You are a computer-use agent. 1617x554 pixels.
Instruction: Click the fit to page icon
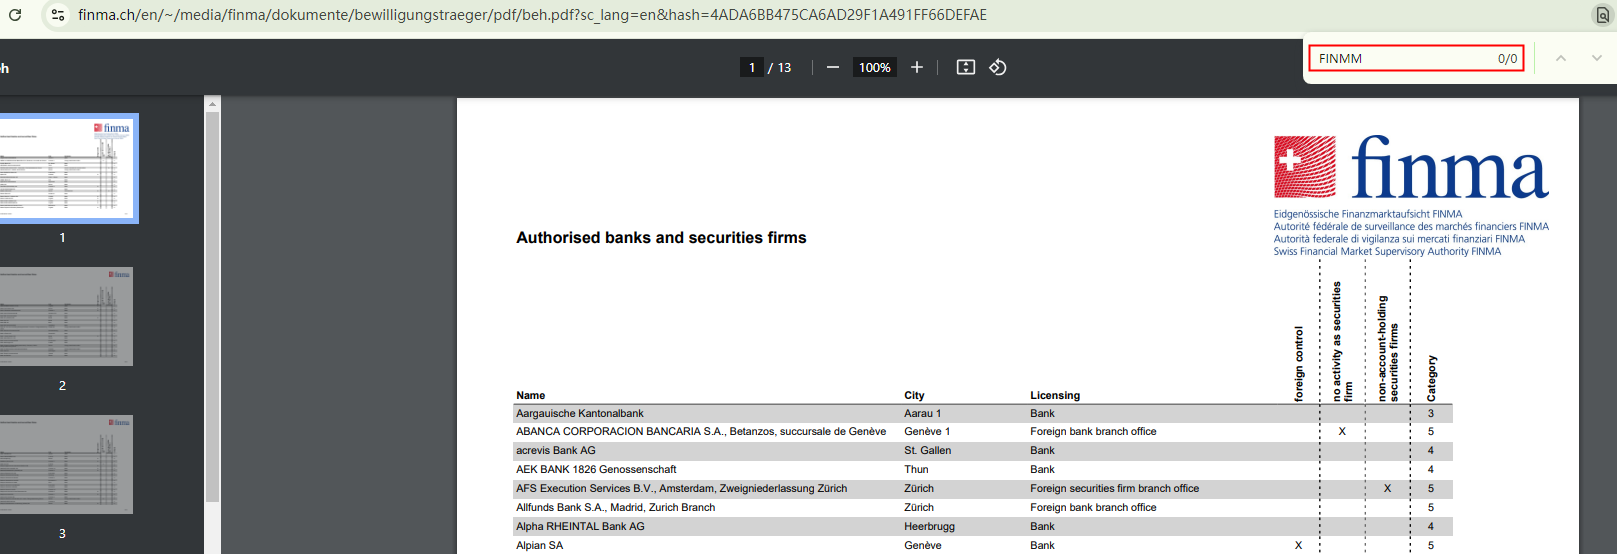(965, 67)
